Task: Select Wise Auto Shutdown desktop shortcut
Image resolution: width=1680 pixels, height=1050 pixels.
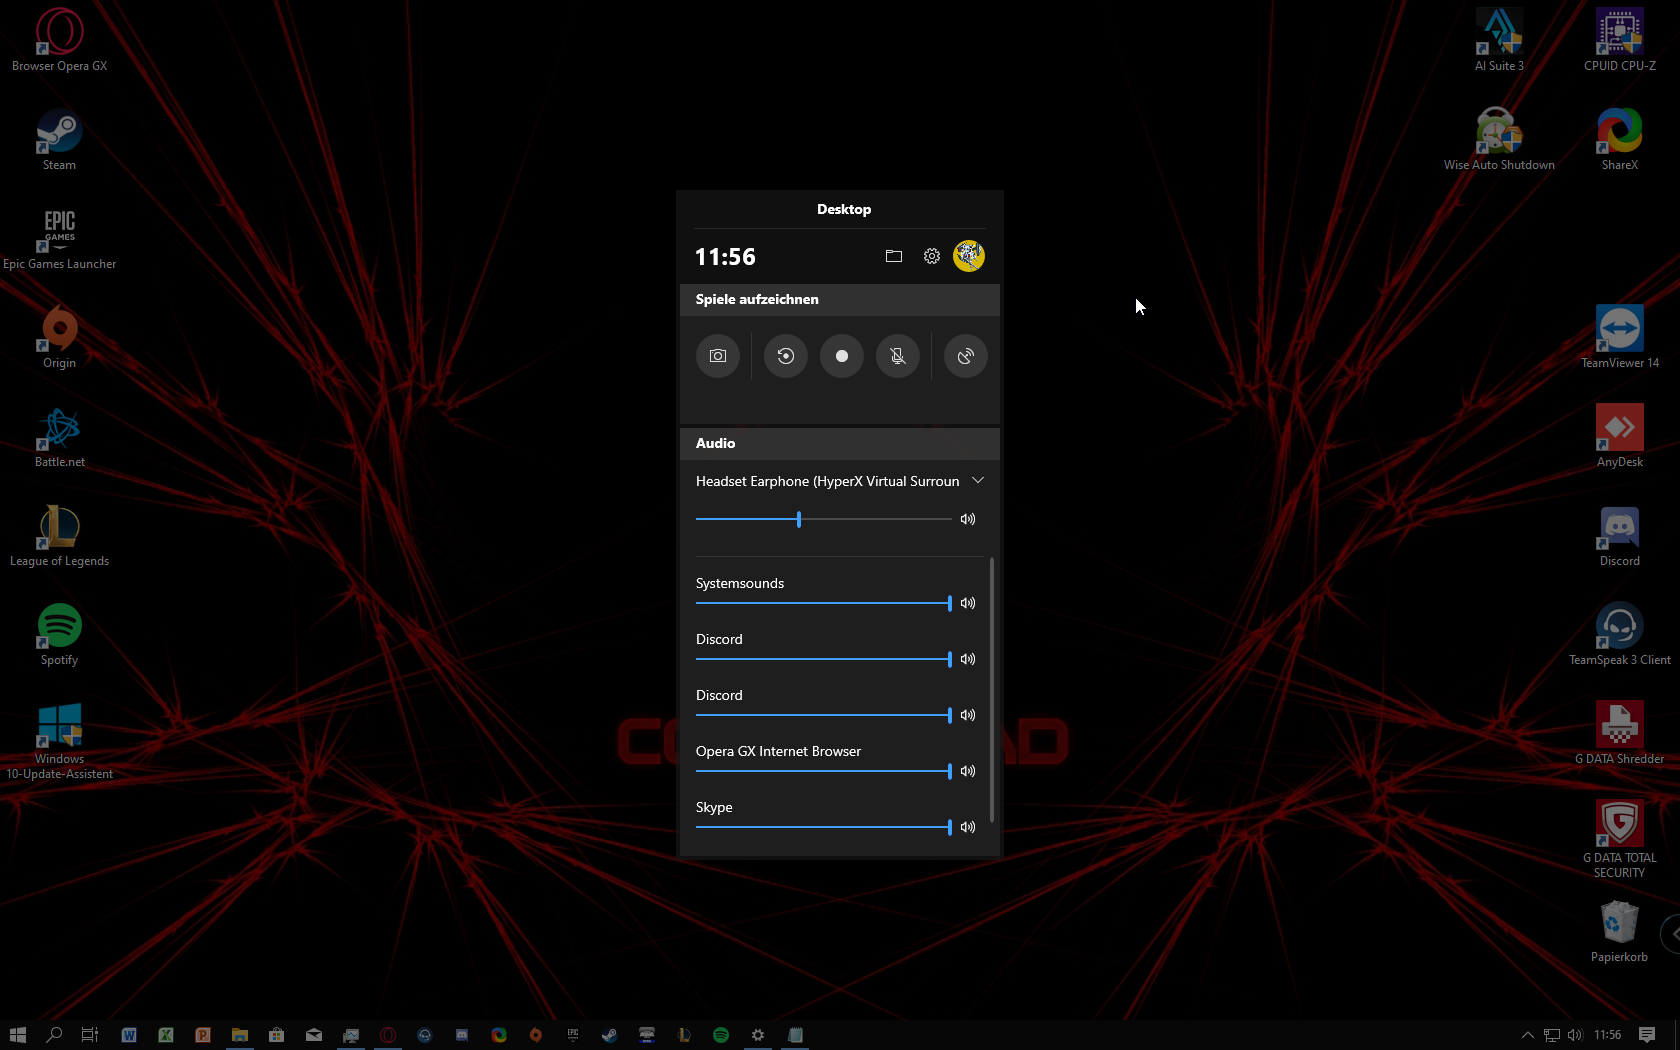Action: tap(1500, 139)
